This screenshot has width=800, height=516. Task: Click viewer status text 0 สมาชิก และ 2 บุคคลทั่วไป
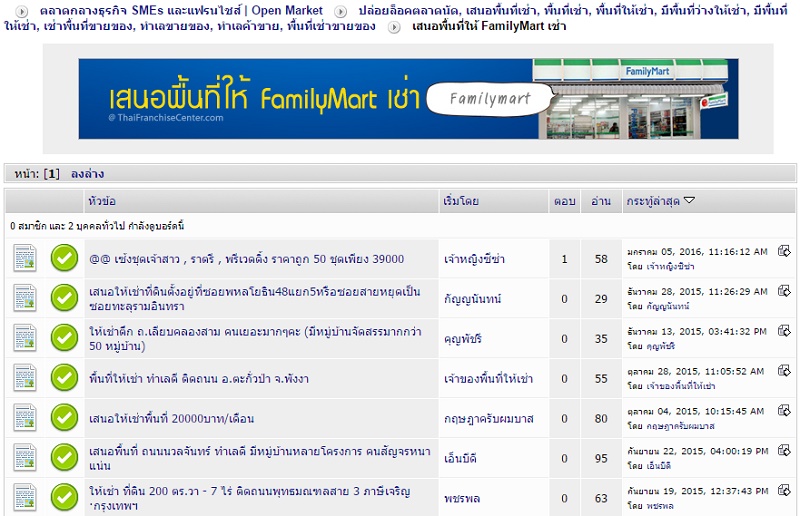[97, 226]
